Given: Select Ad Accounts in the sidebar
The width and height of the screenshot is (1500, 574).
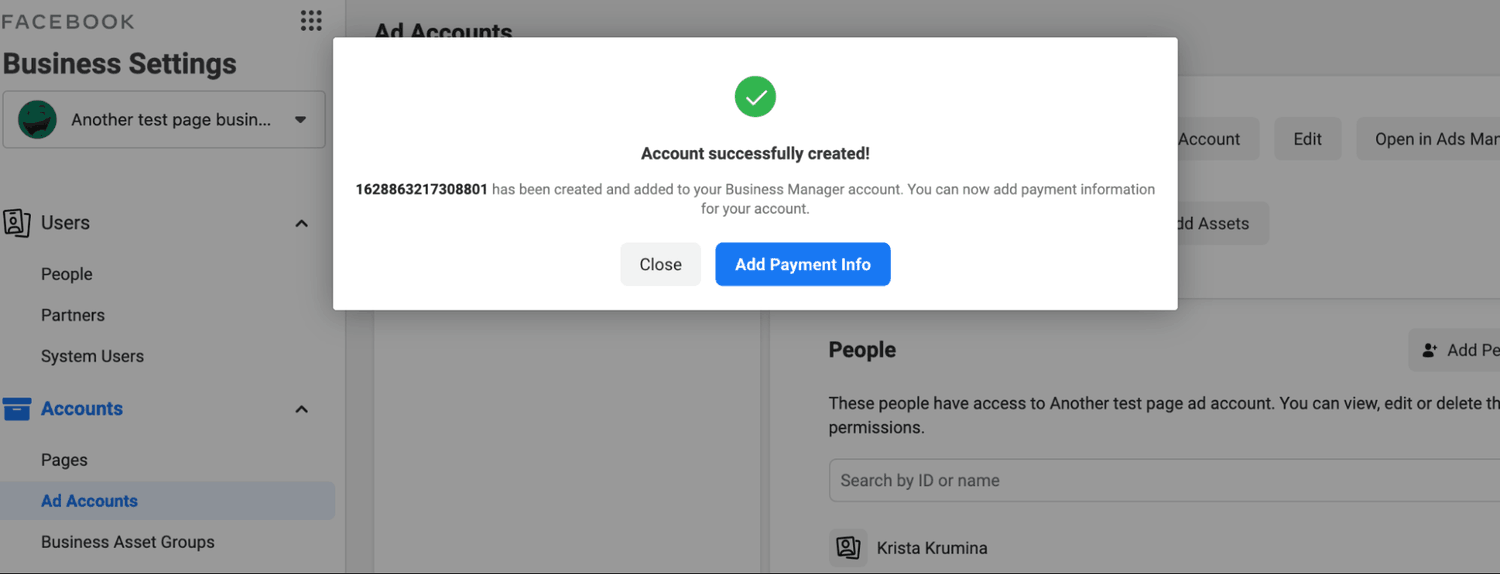Looking at the screenshot, I should click(167, 501).
